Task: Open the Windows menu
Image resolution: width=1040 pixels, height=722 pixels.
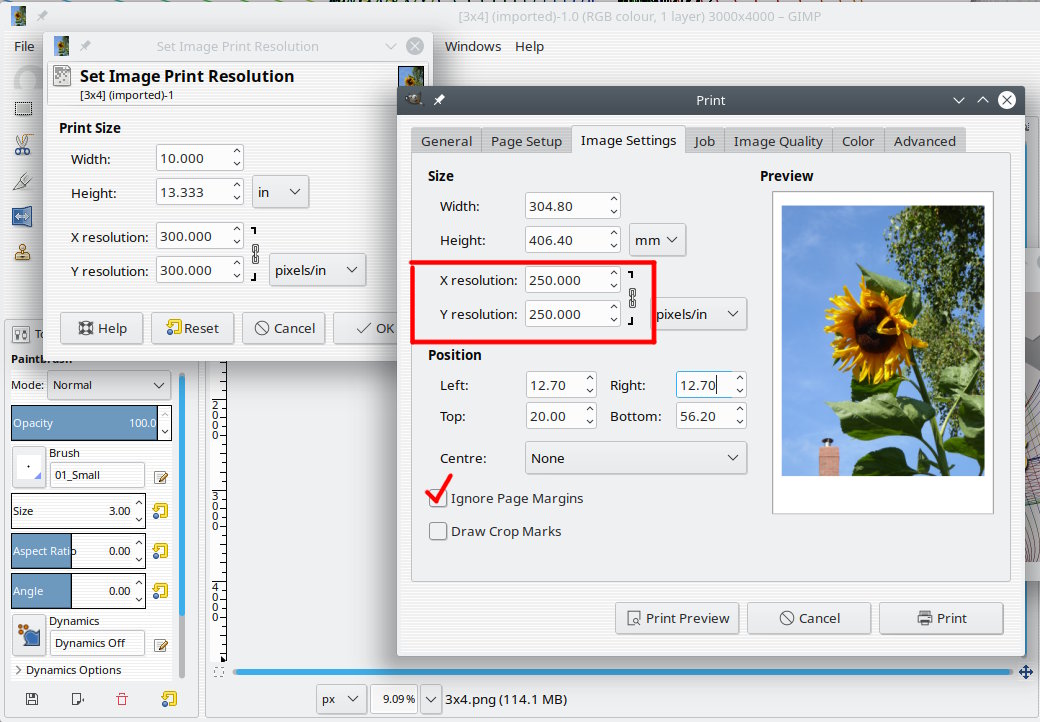Action: coord(473,46)
